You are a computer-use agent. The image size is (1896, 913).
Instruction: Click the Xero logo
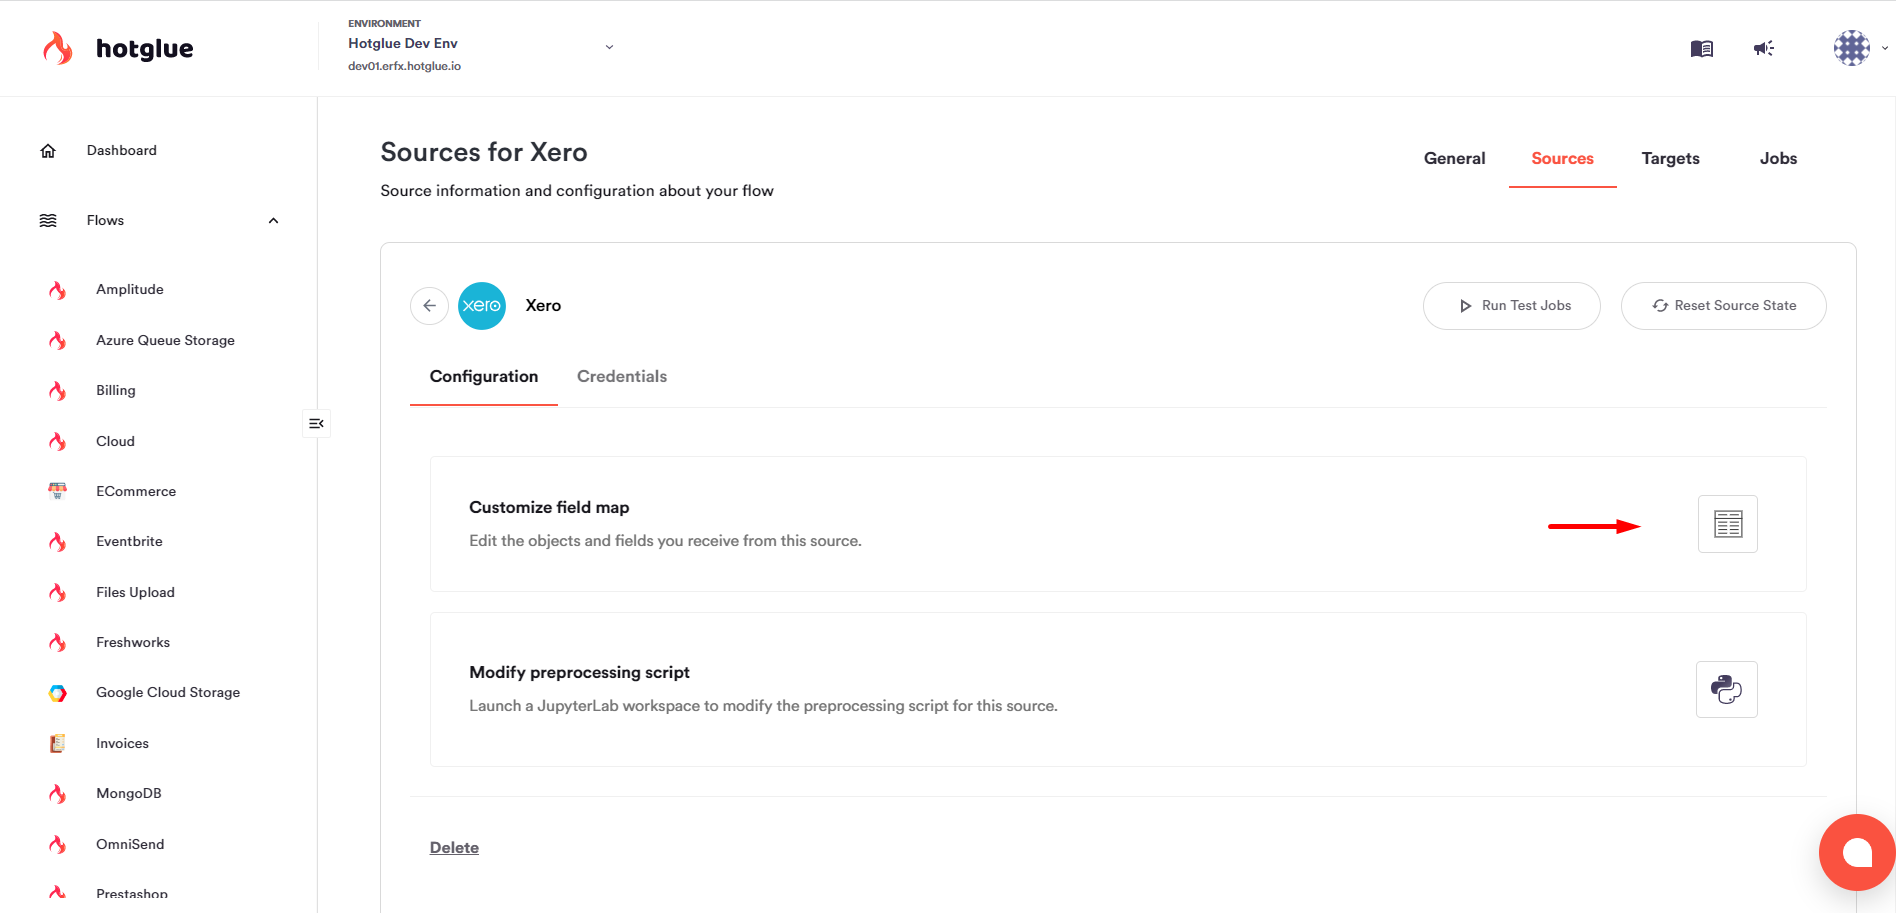tap(482, 306)
